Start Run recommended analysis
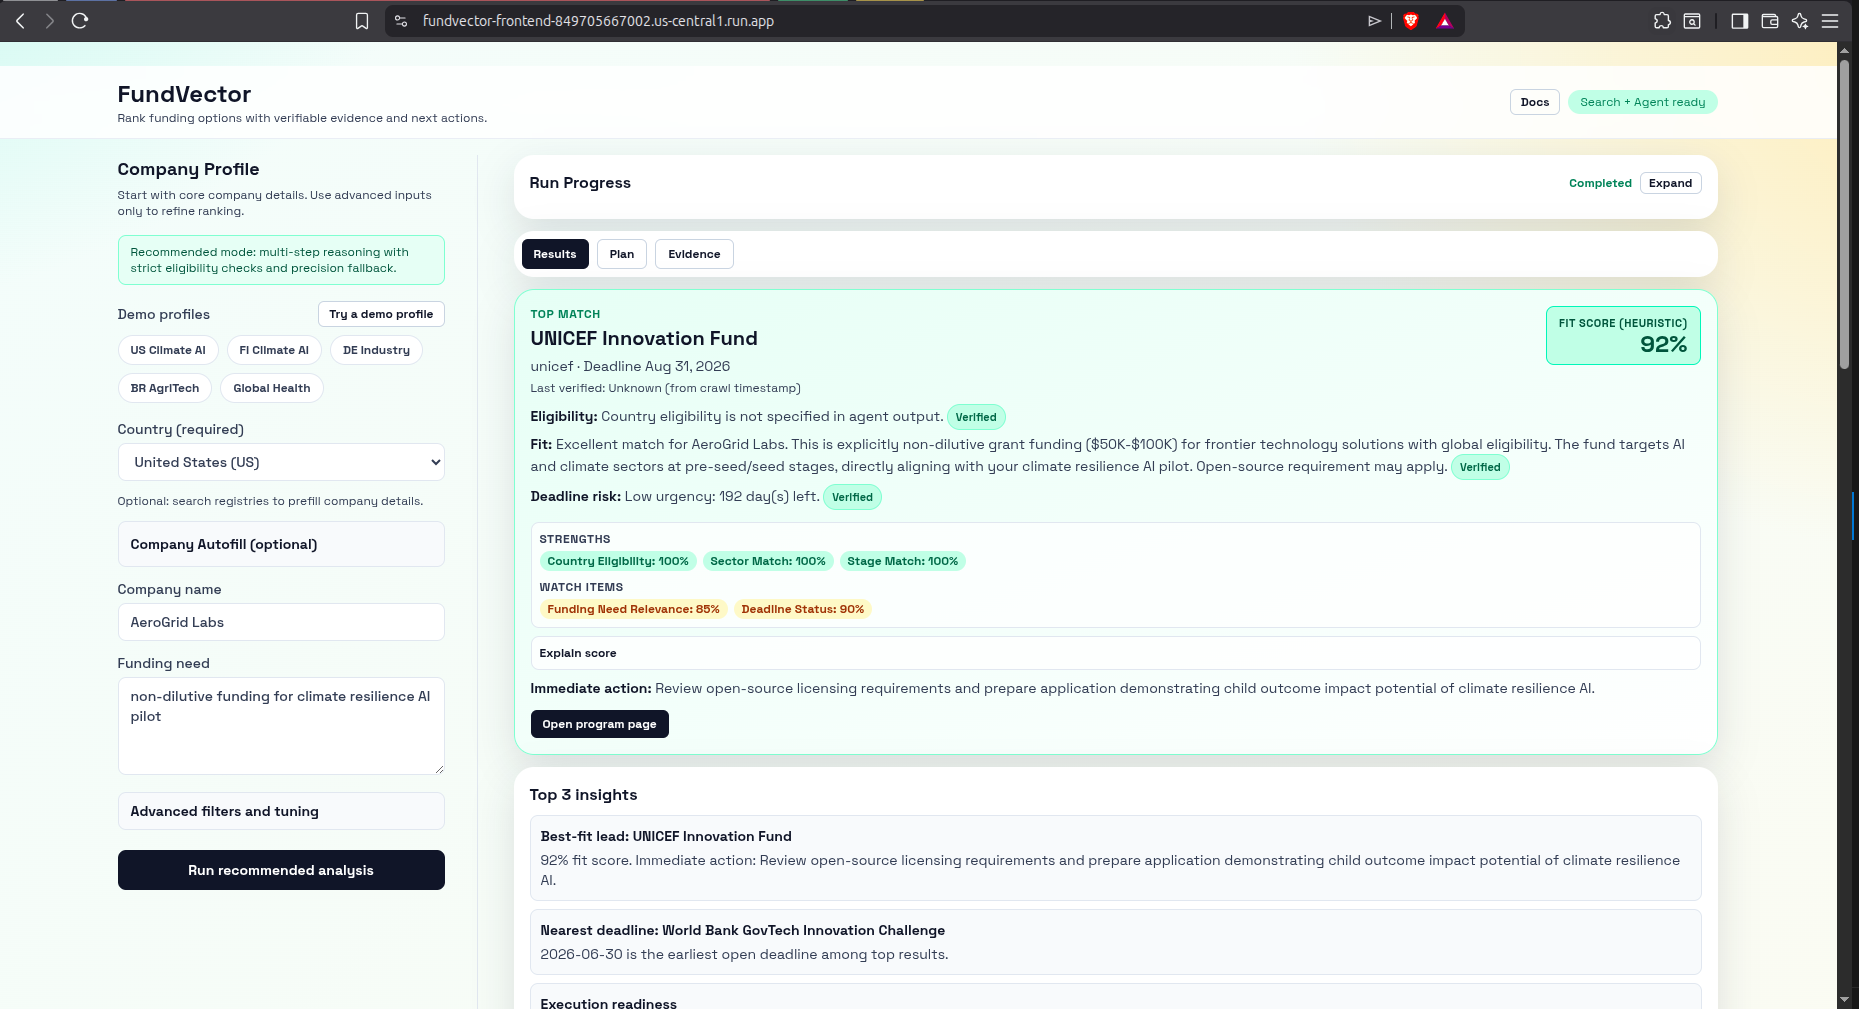 [281, 870]
